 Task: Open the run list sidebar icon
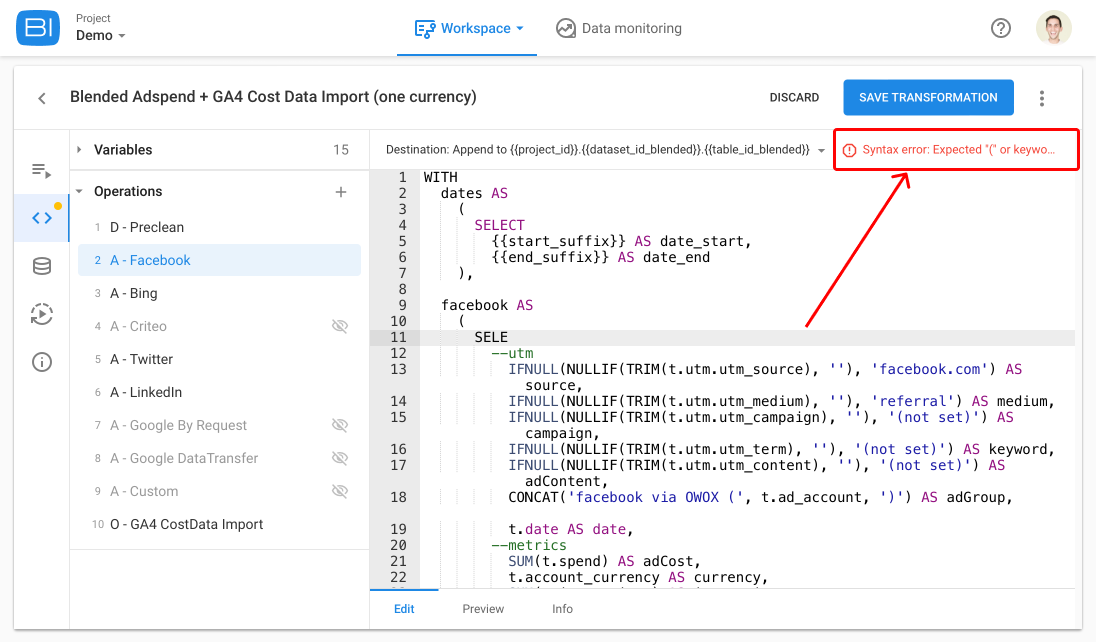(x=41, y=171)
